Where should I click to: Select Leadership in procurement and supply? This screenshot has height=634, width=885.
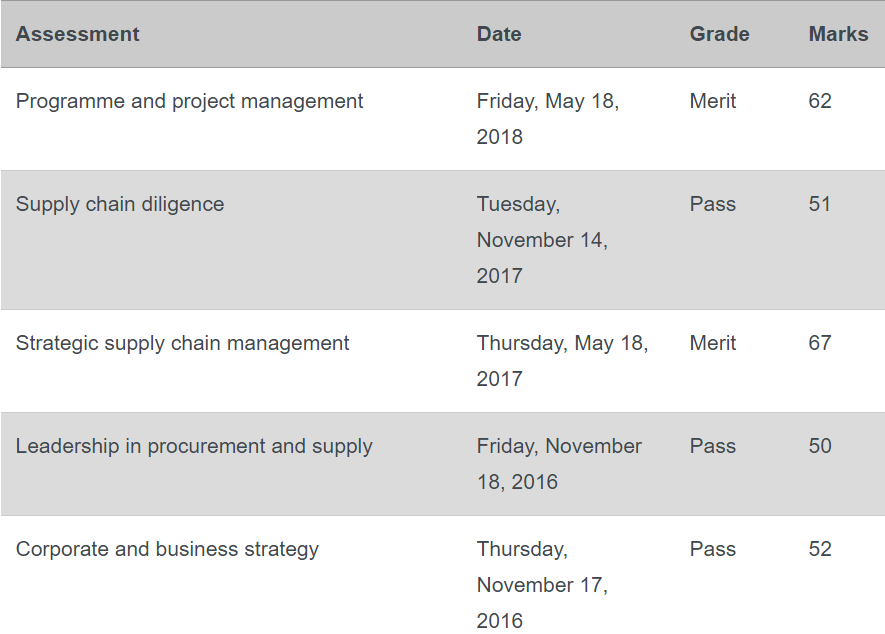pos(194,446)
